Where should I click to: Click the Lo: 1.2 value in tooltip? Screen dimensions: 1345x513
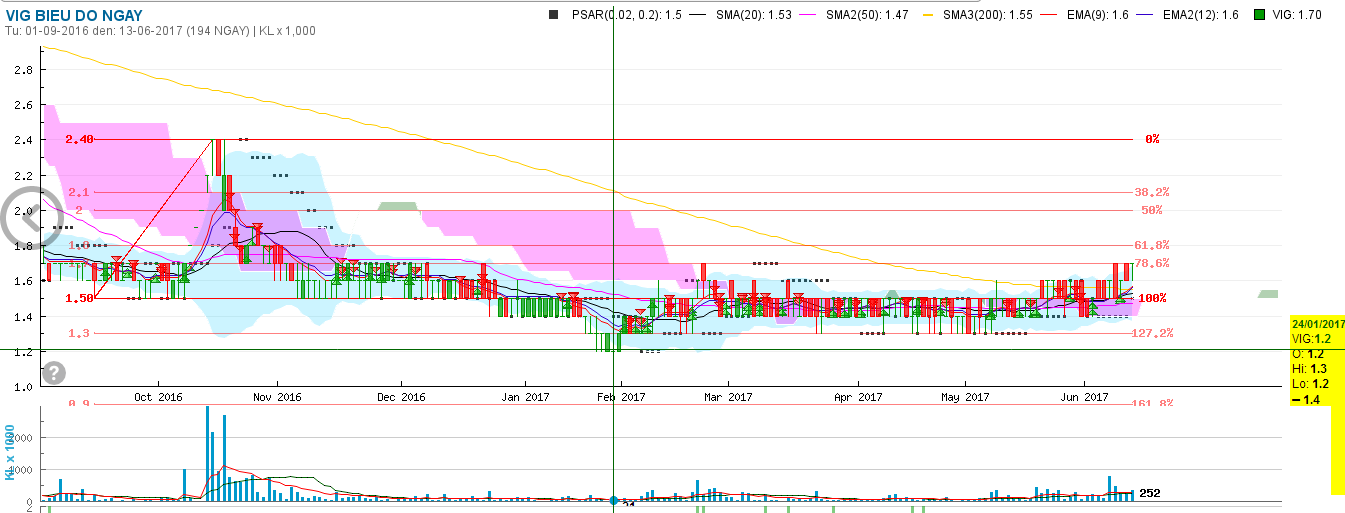click(1309, 383)
